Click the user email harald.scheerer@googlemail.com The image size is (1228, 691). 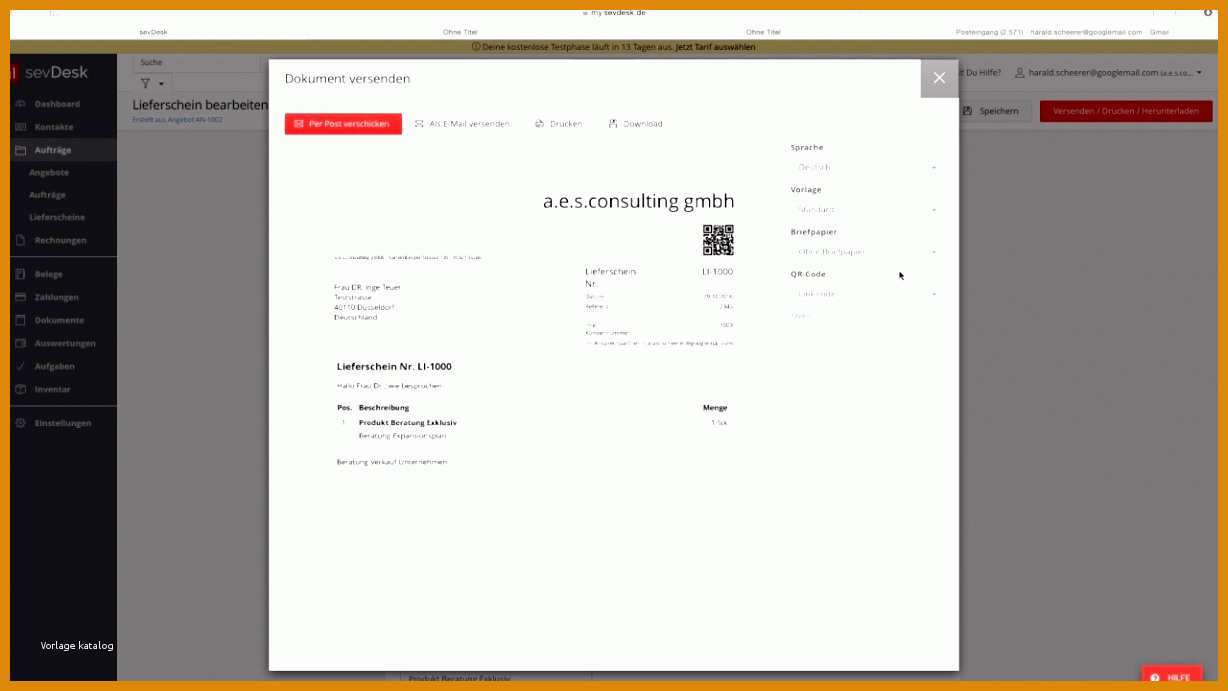pos(1093,73)
